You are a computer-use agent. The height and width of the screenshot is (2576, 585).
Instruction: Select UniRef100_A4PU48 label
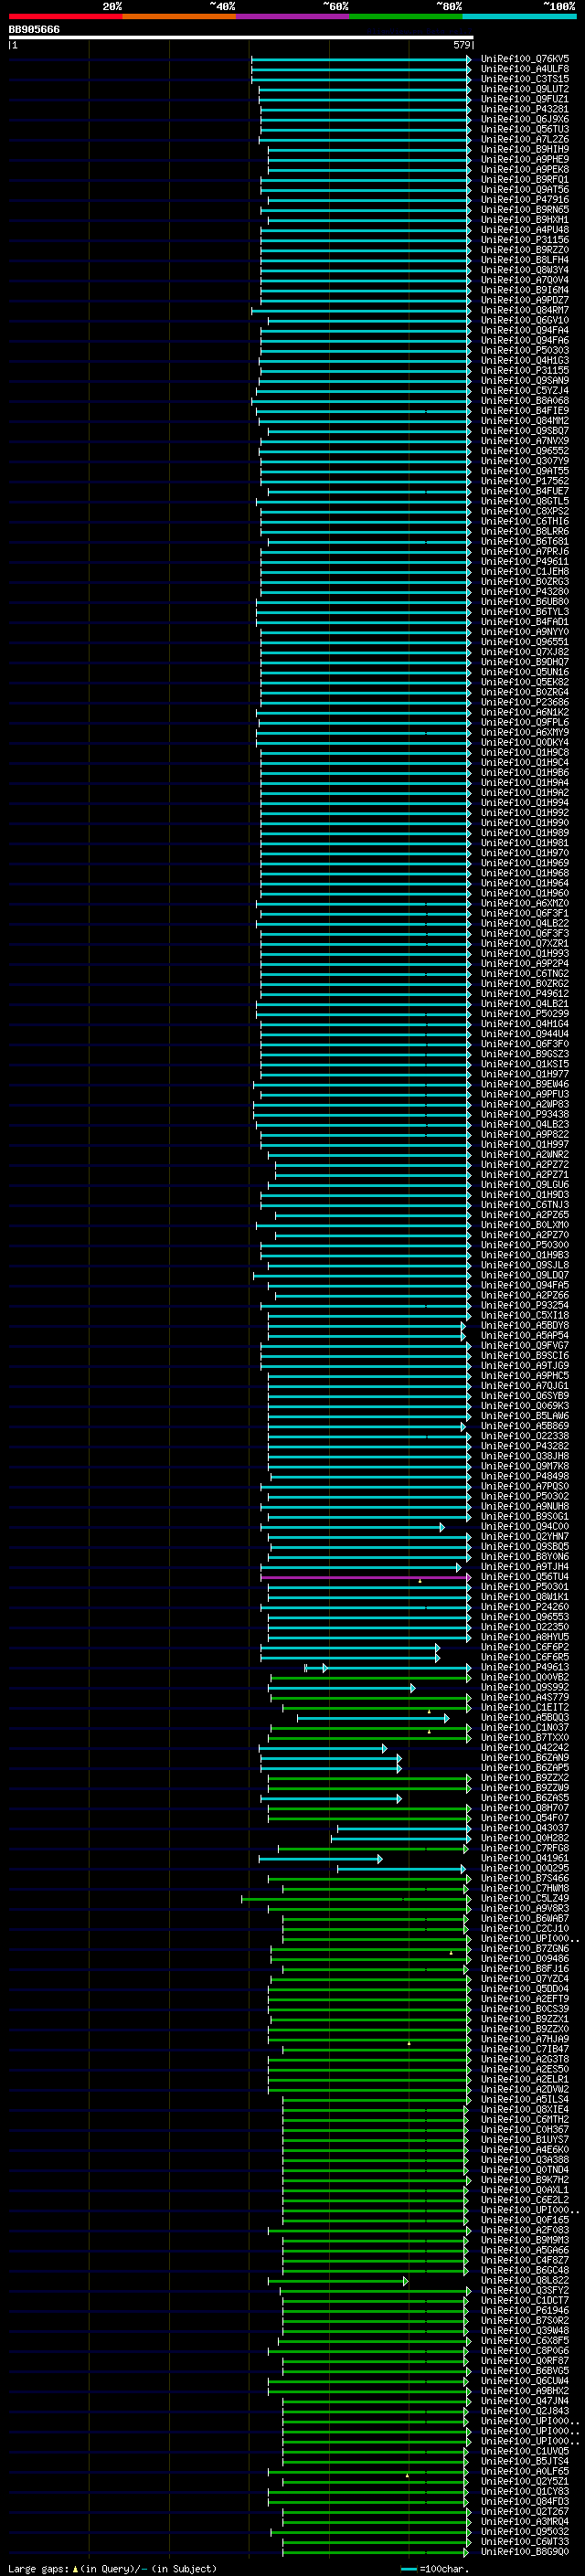pos(525,230)
